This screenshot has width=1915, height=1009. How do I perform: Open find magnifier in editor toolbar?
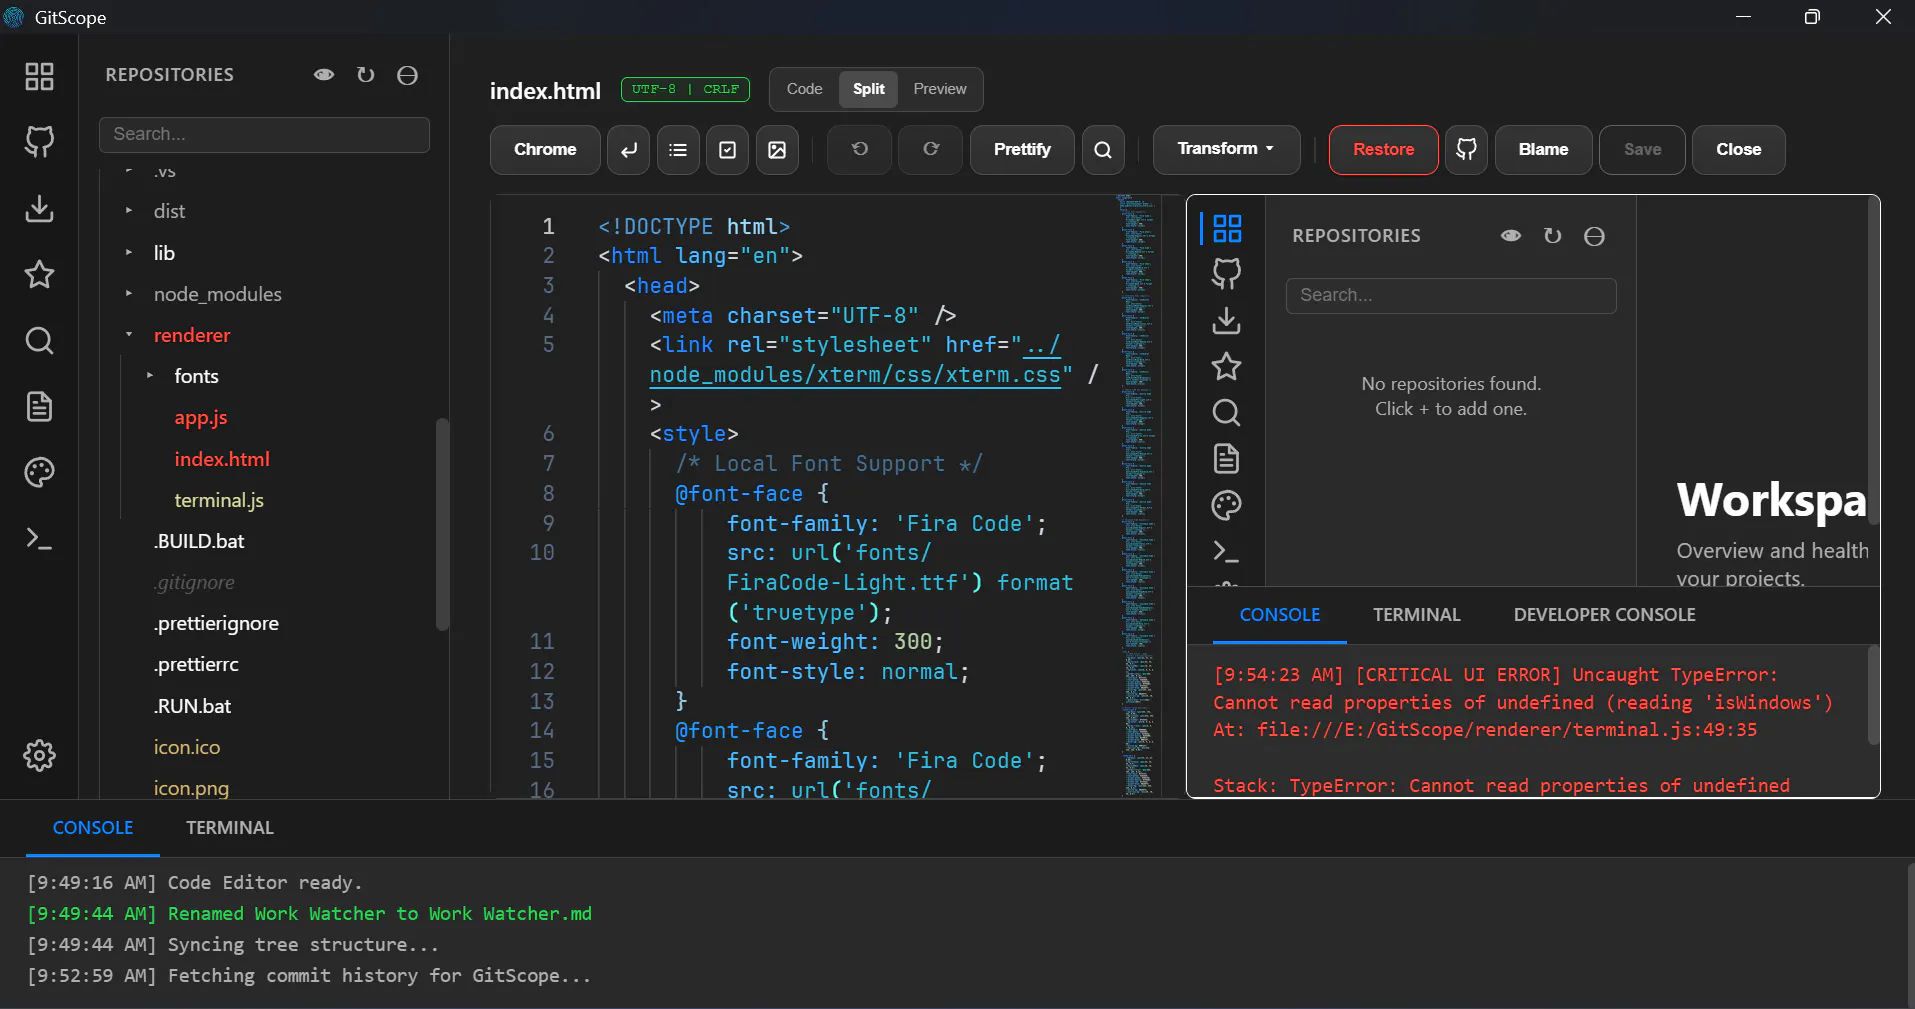coord(1103,150)
